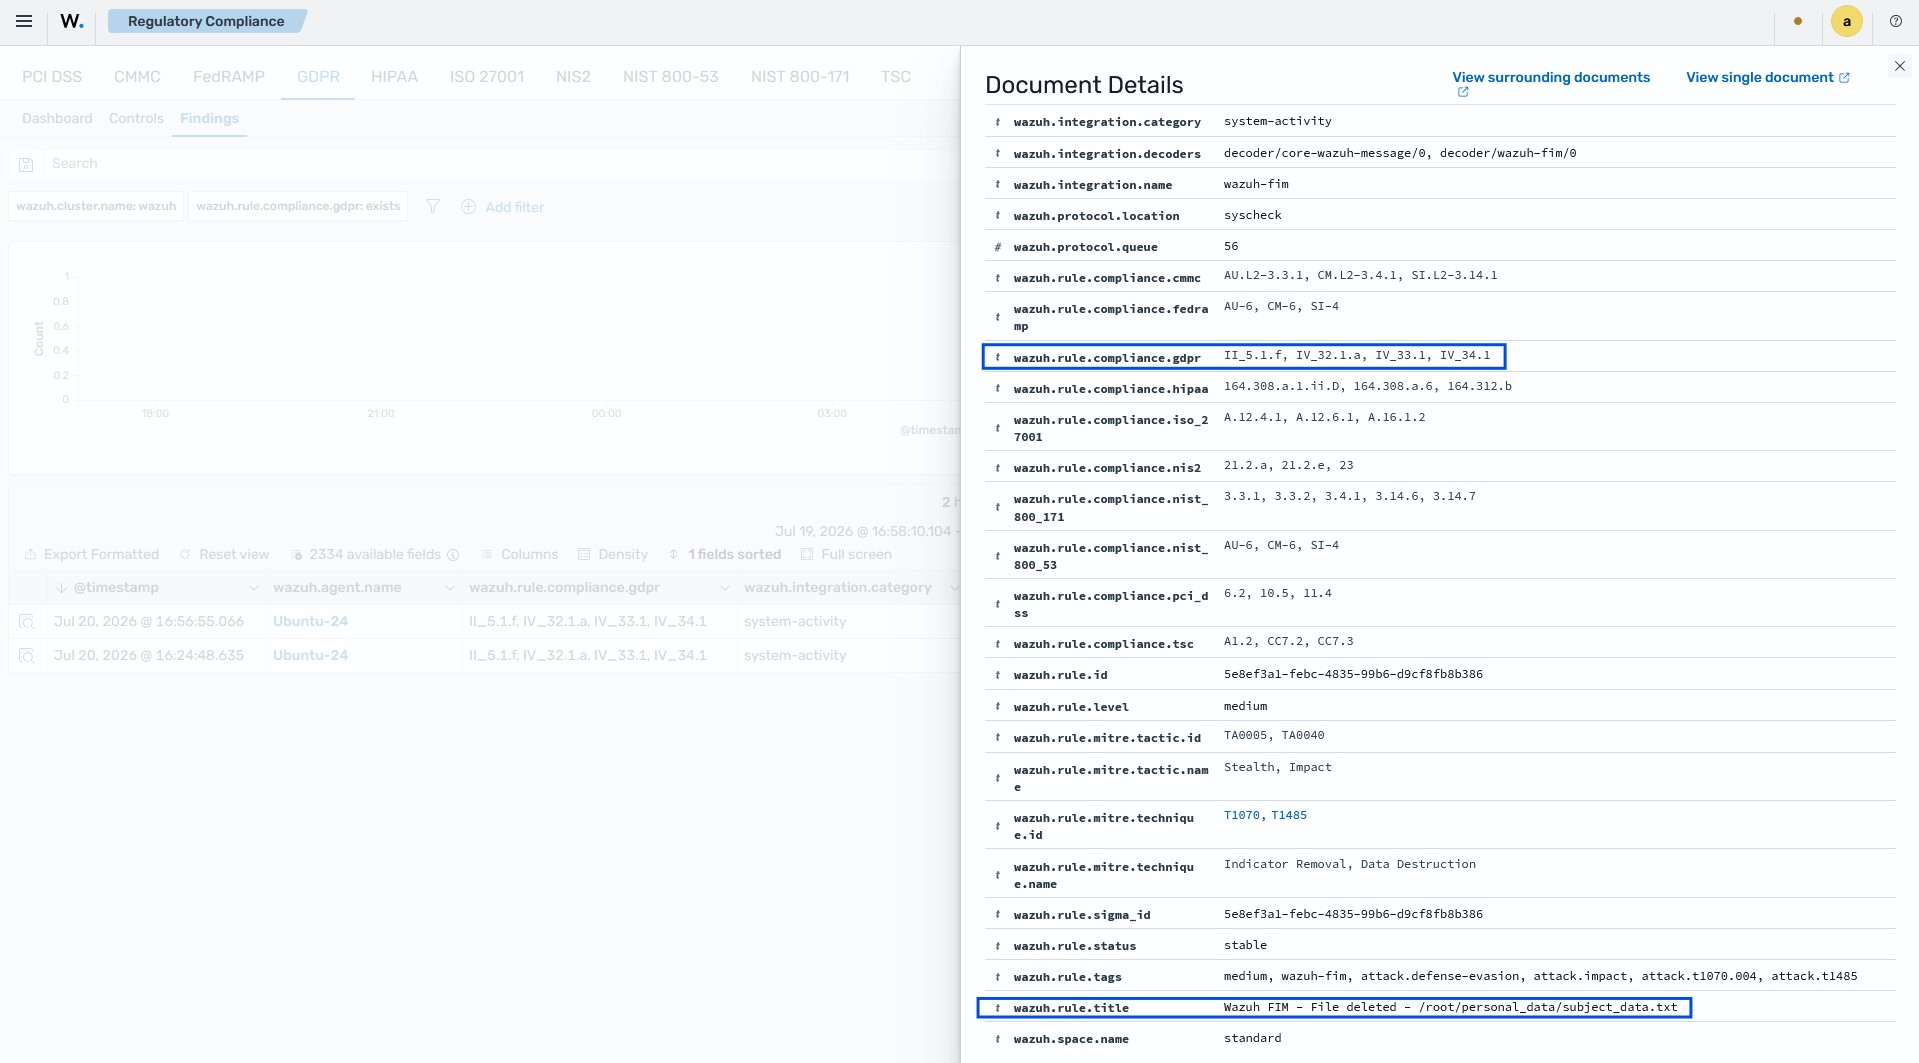
Task: Open the 2334 available fields list
Action: pos(366,554)
